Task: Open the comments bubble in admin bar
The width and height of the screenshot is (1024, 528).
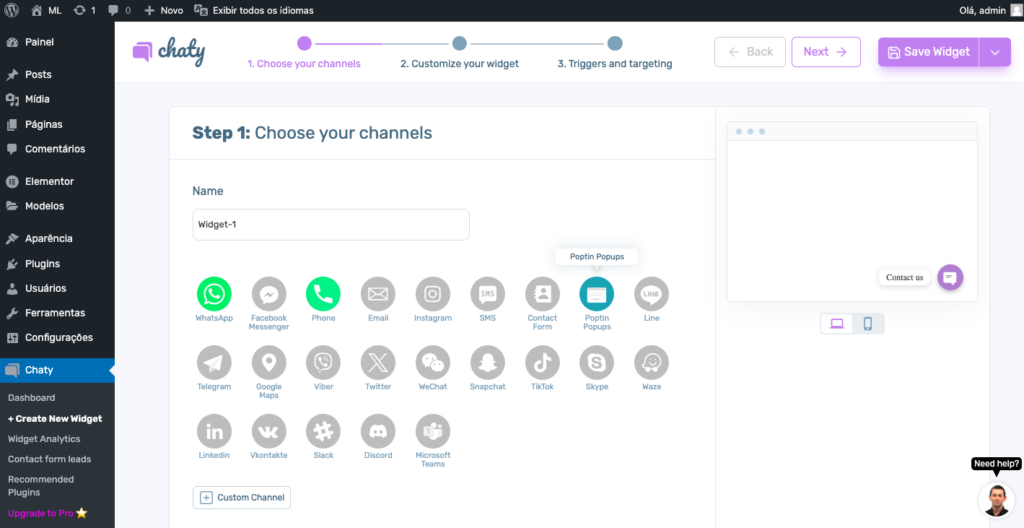Action: point(119,10)
